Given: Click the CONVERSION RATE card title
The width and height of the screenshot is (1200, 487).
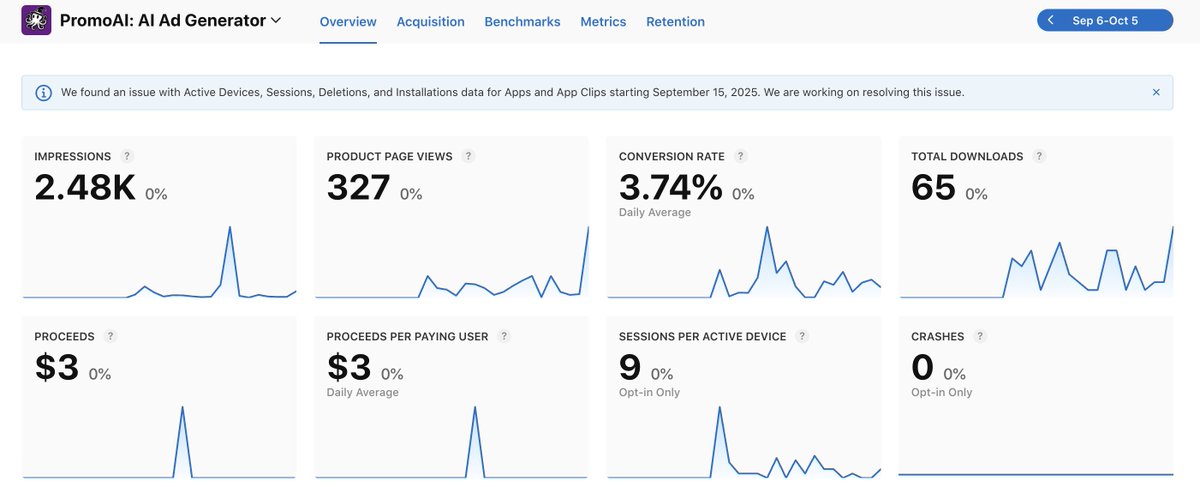Looking at the screenshot, I should click(x=672, y=157).
